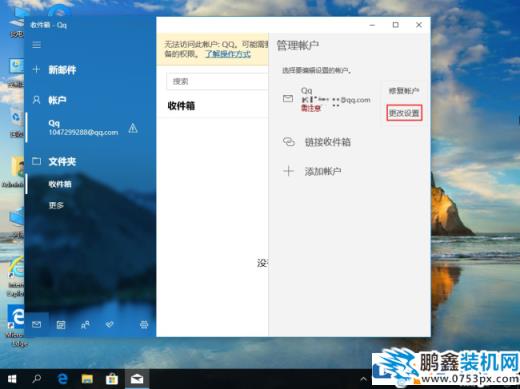Switch to Calendar in bottom bar
Viewport: 520px width, 389px height.
click(x=61, y=325)
